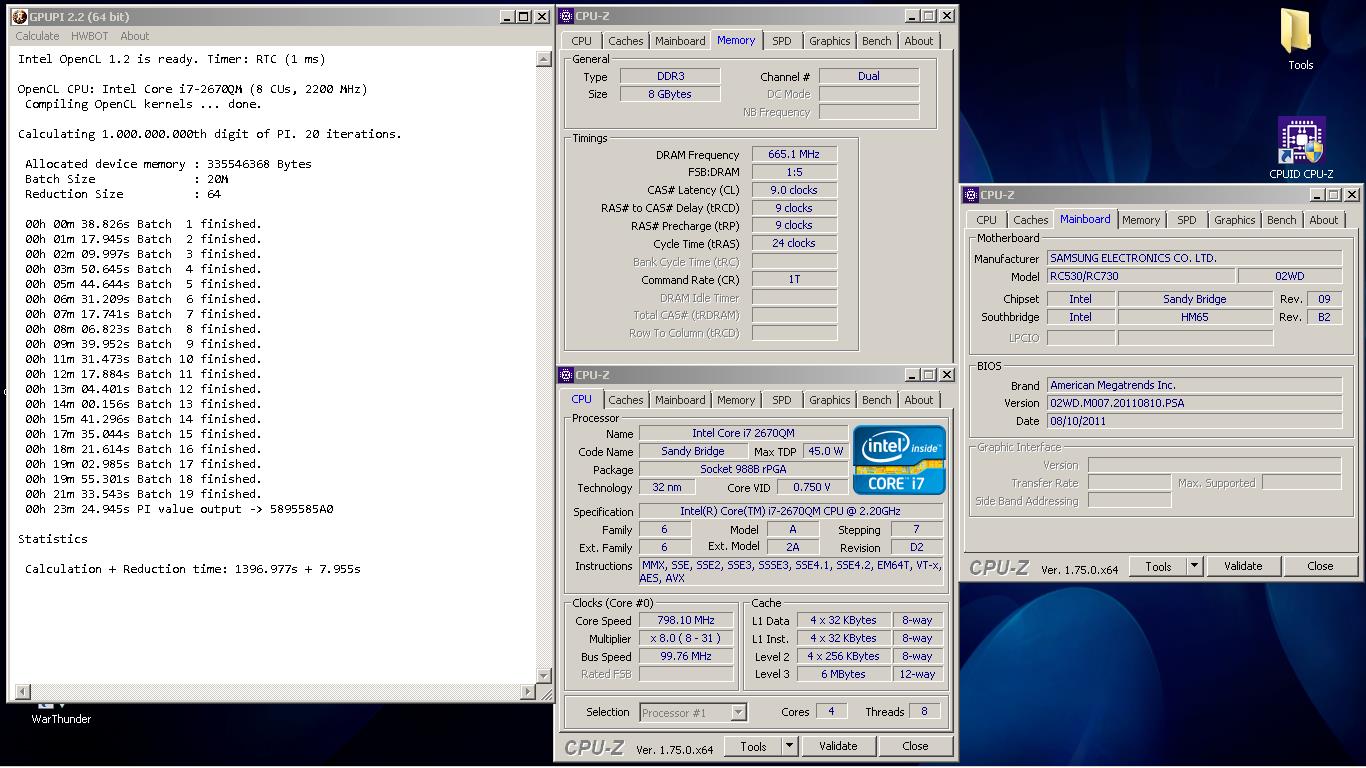Click the Manufacturer SAMSUNG ELECTRONICS field
Screen dimensions: 1366x768
tap(1194, 259)
